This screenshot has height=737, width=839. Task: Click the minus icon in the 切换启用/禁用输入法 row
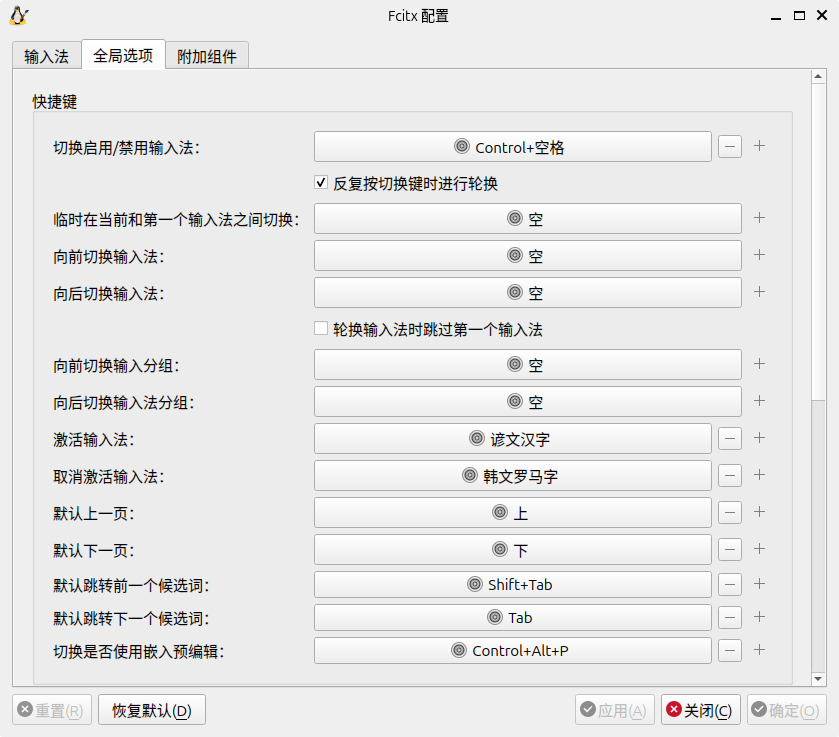tap(730, 147)
